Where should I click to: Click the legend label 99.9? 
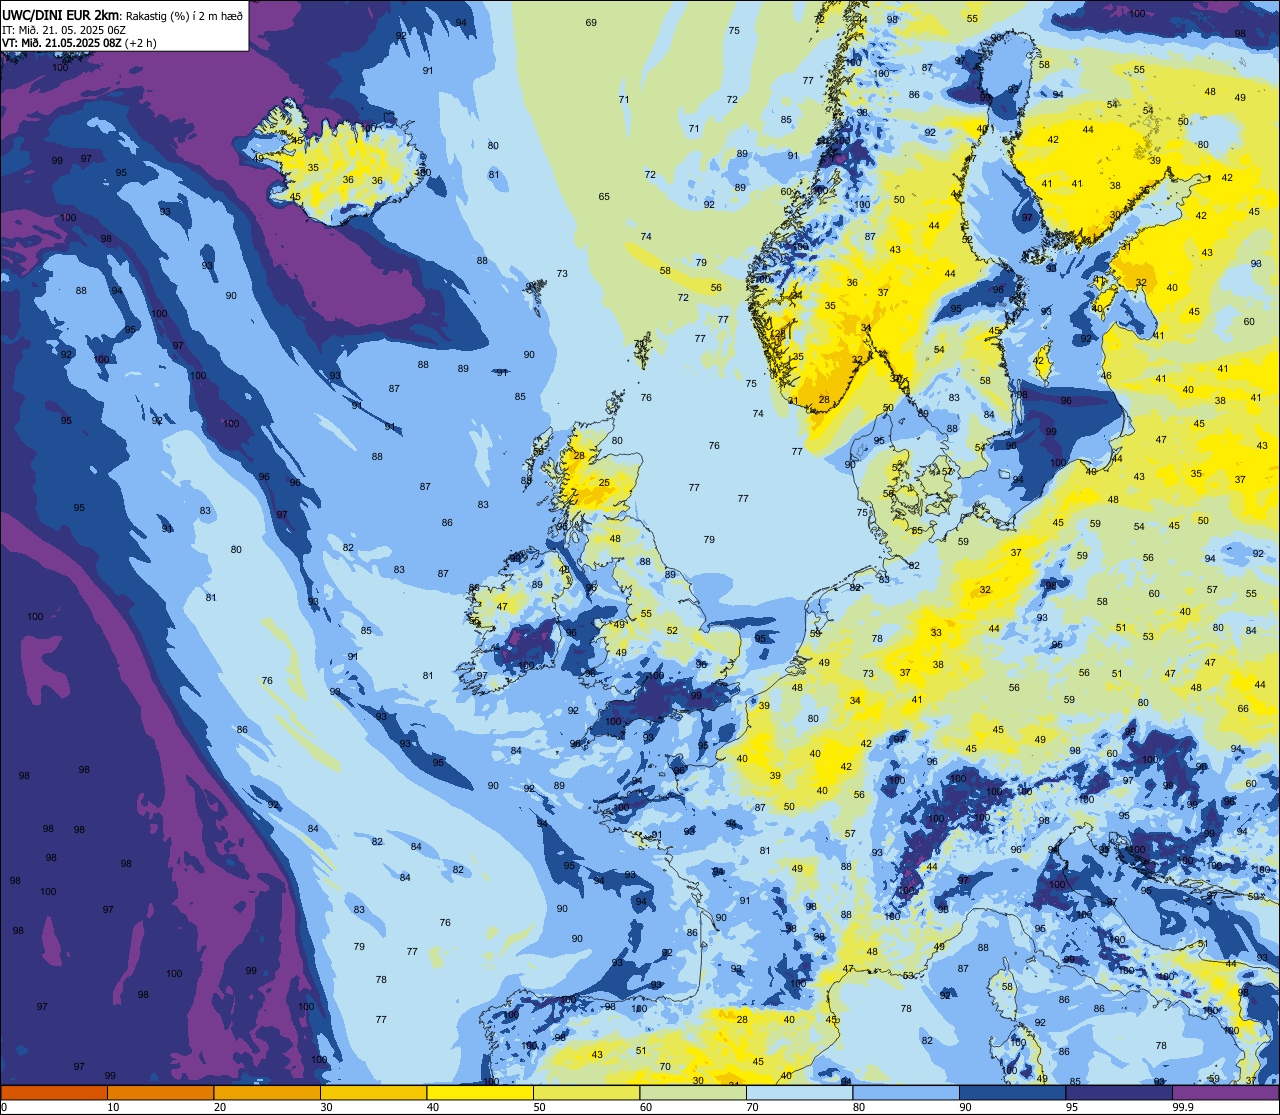pyautogui.click(x=1183, y=1107)
